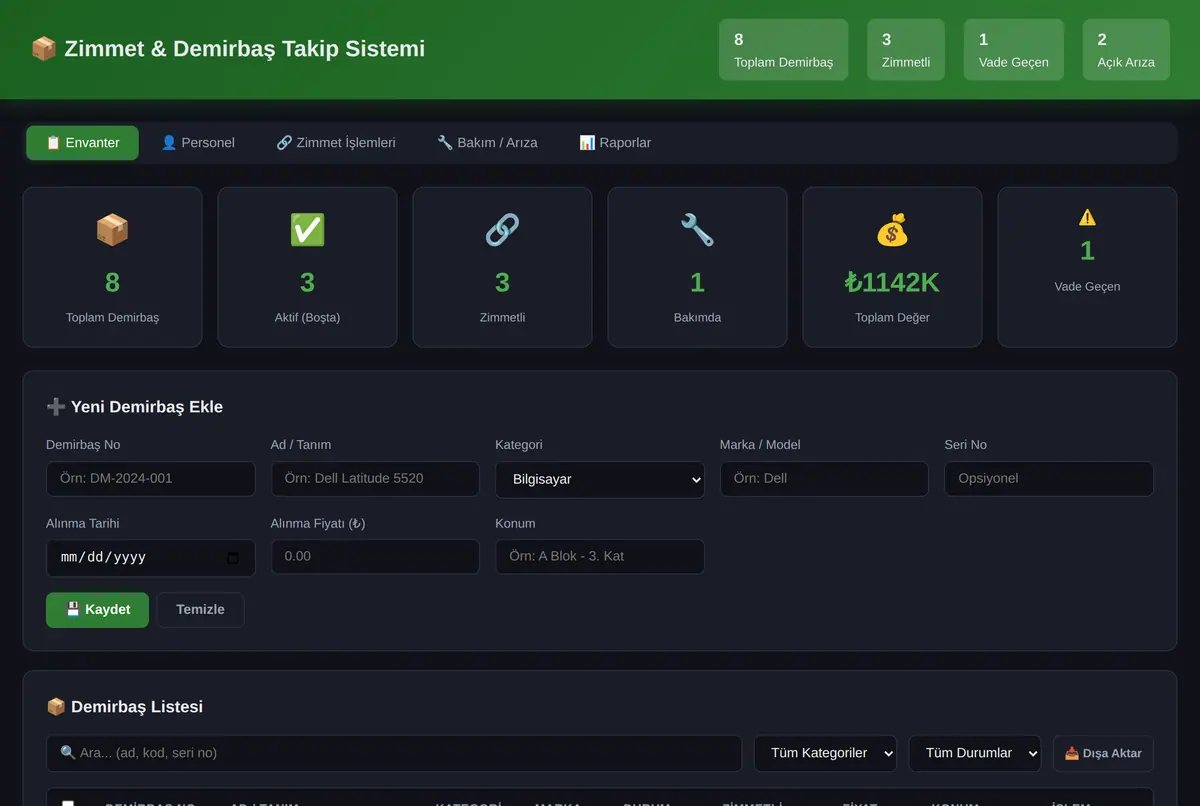Click the box icon on Toplam Demirbaş card
This screenshot has width=1200, height=806.
coord(112,230)
